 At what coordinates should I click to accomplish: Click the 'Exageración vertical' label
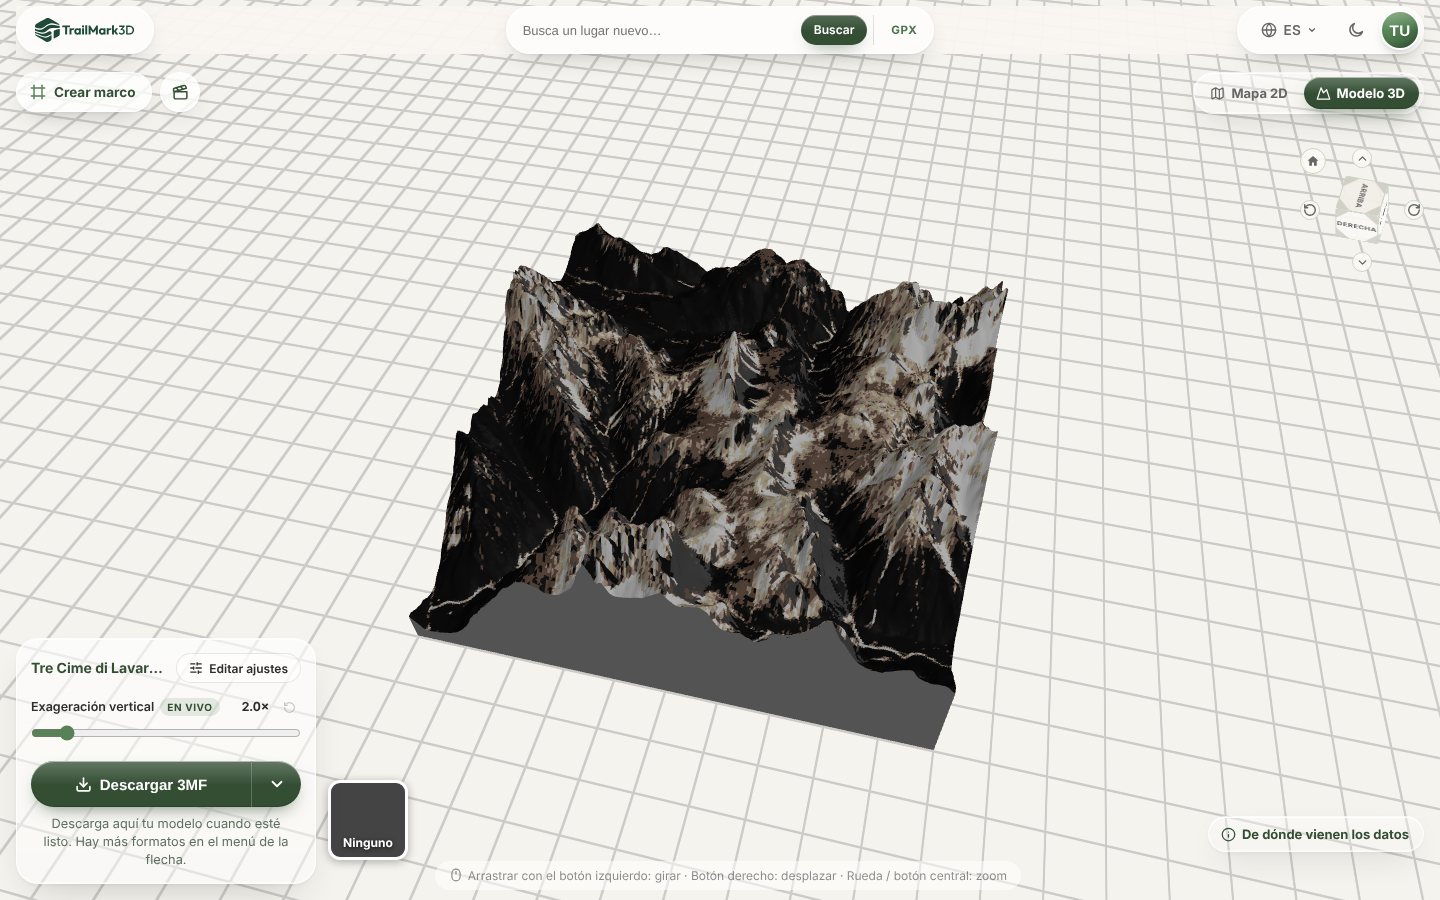point(92,706)
